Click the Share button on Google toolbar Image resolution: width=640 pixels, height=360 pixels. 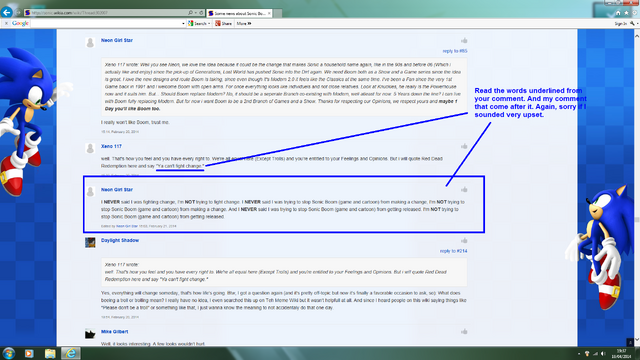[x=223, y=24]
